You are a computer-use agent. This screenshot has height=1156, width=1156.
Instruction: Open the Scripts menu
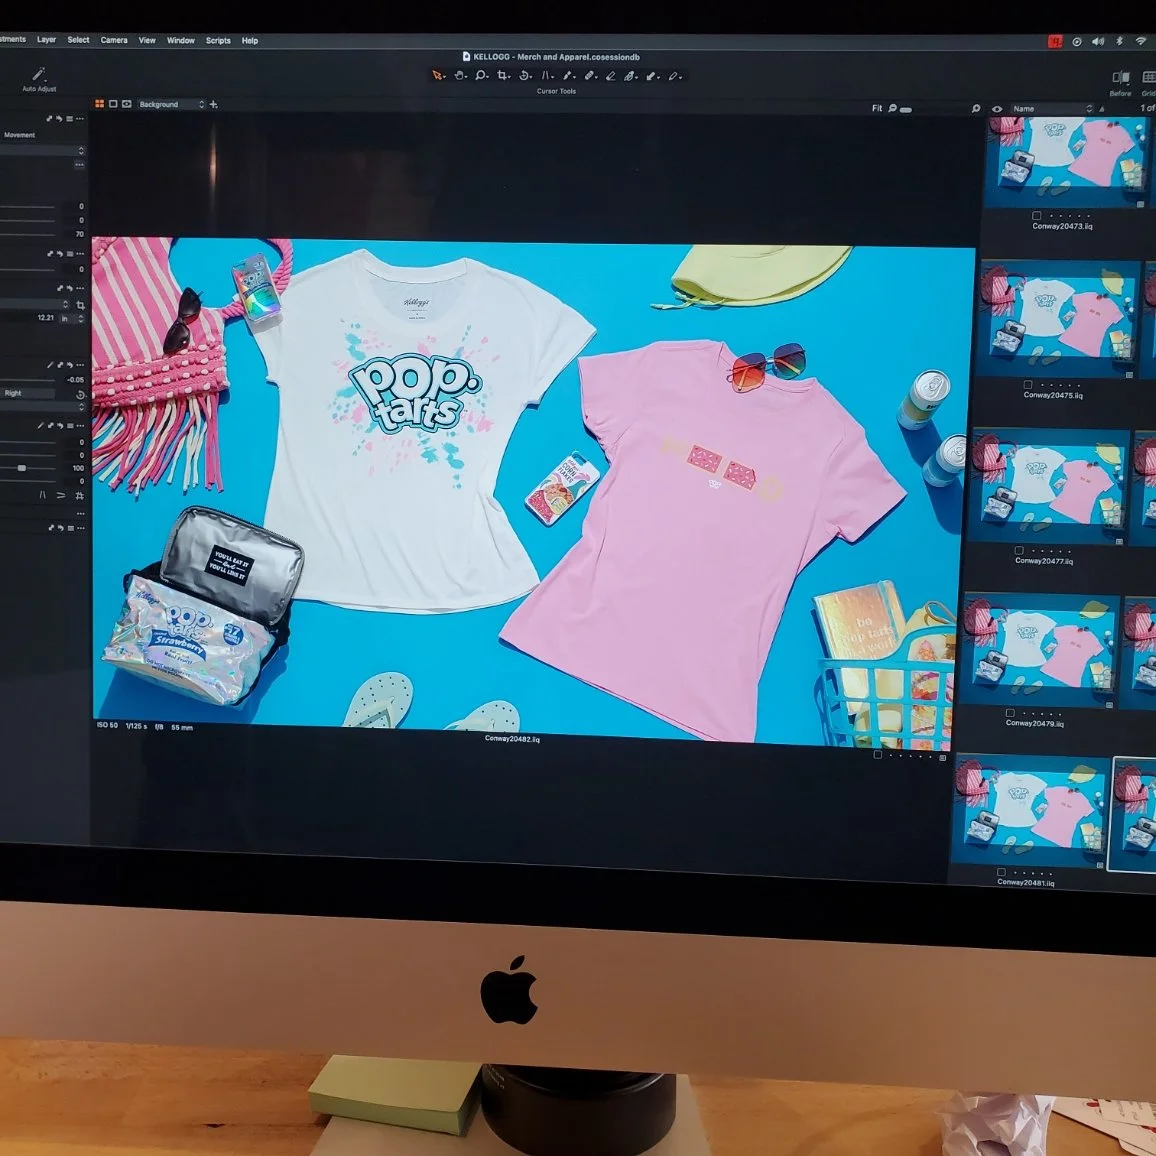218,41
